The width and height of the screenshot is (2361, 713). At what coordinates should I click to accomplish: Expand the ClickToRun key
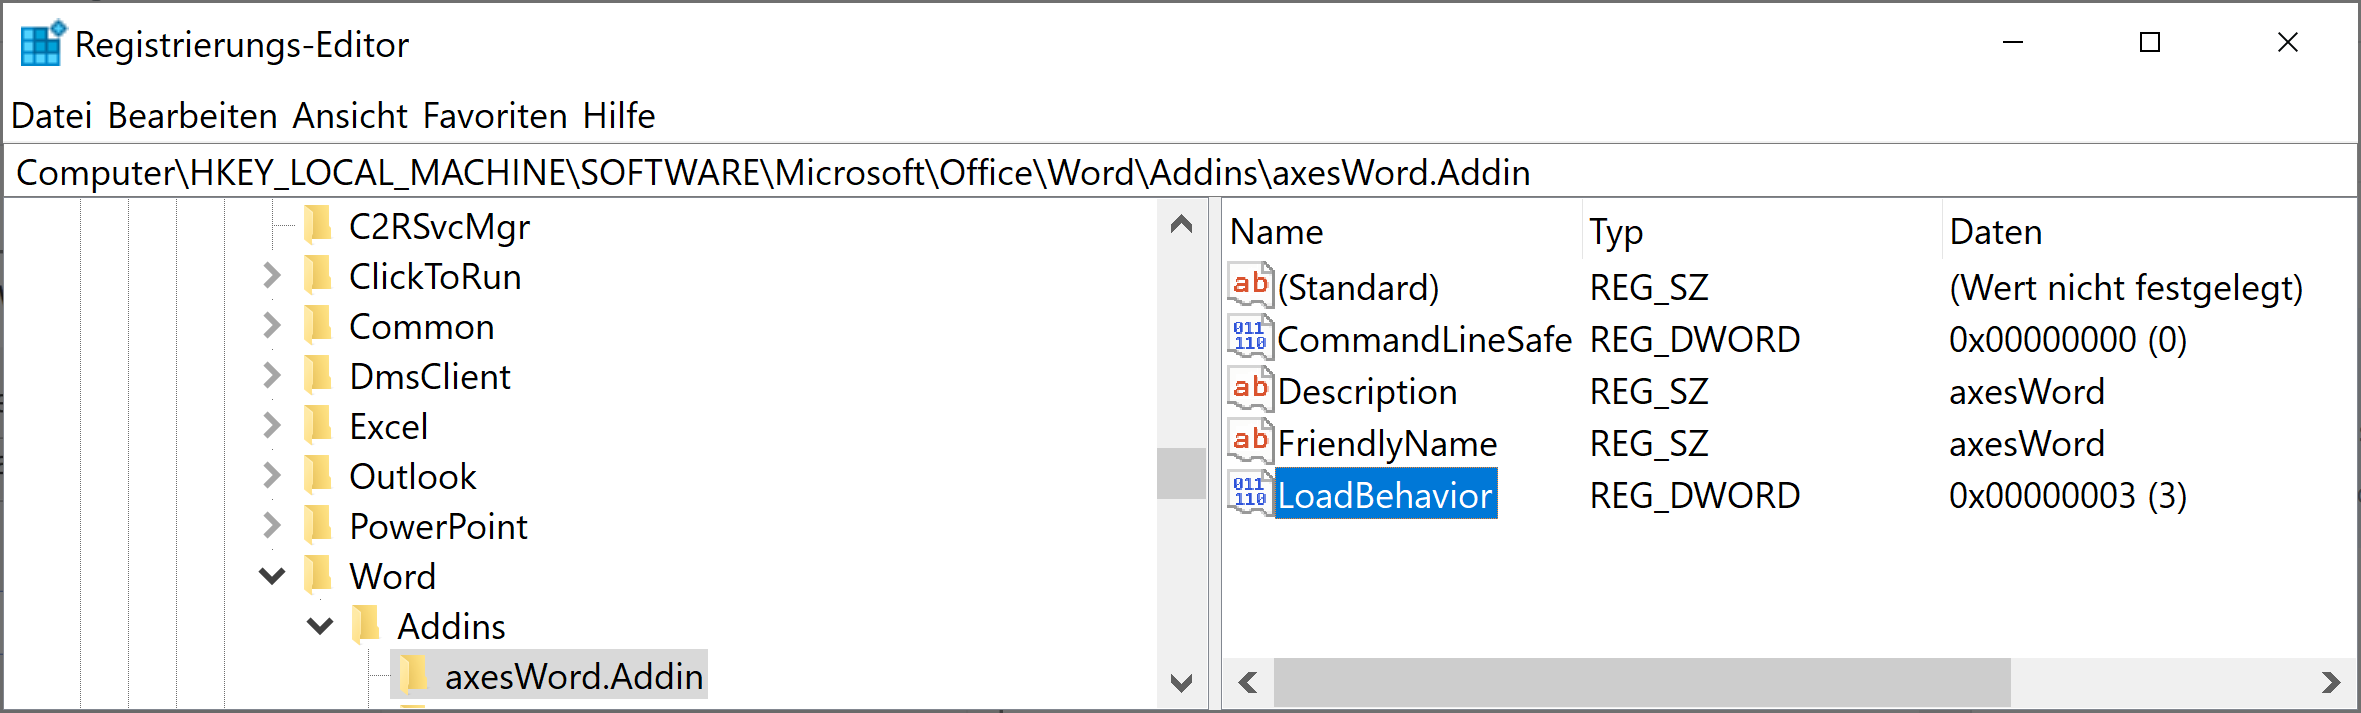pos(271,276)
